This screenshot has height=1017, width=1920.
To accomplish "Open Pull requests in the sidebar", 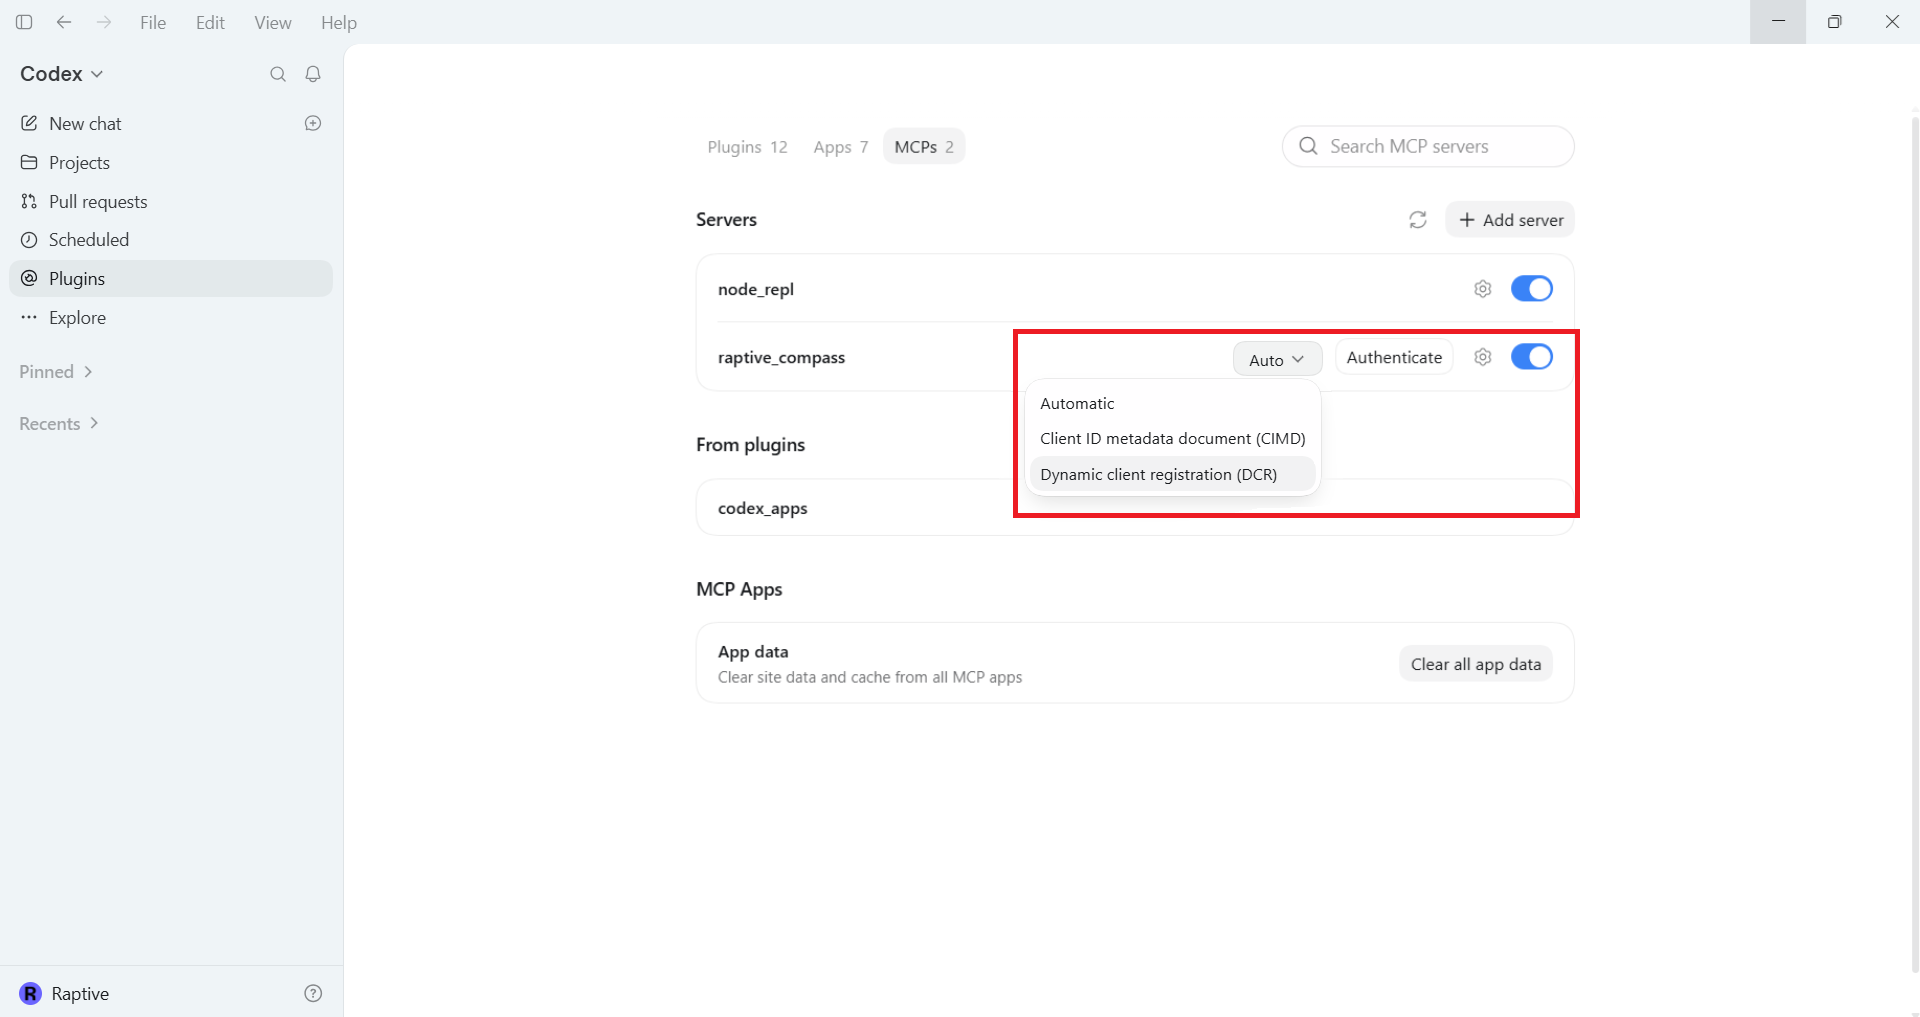I will click(x=170, y=201).
